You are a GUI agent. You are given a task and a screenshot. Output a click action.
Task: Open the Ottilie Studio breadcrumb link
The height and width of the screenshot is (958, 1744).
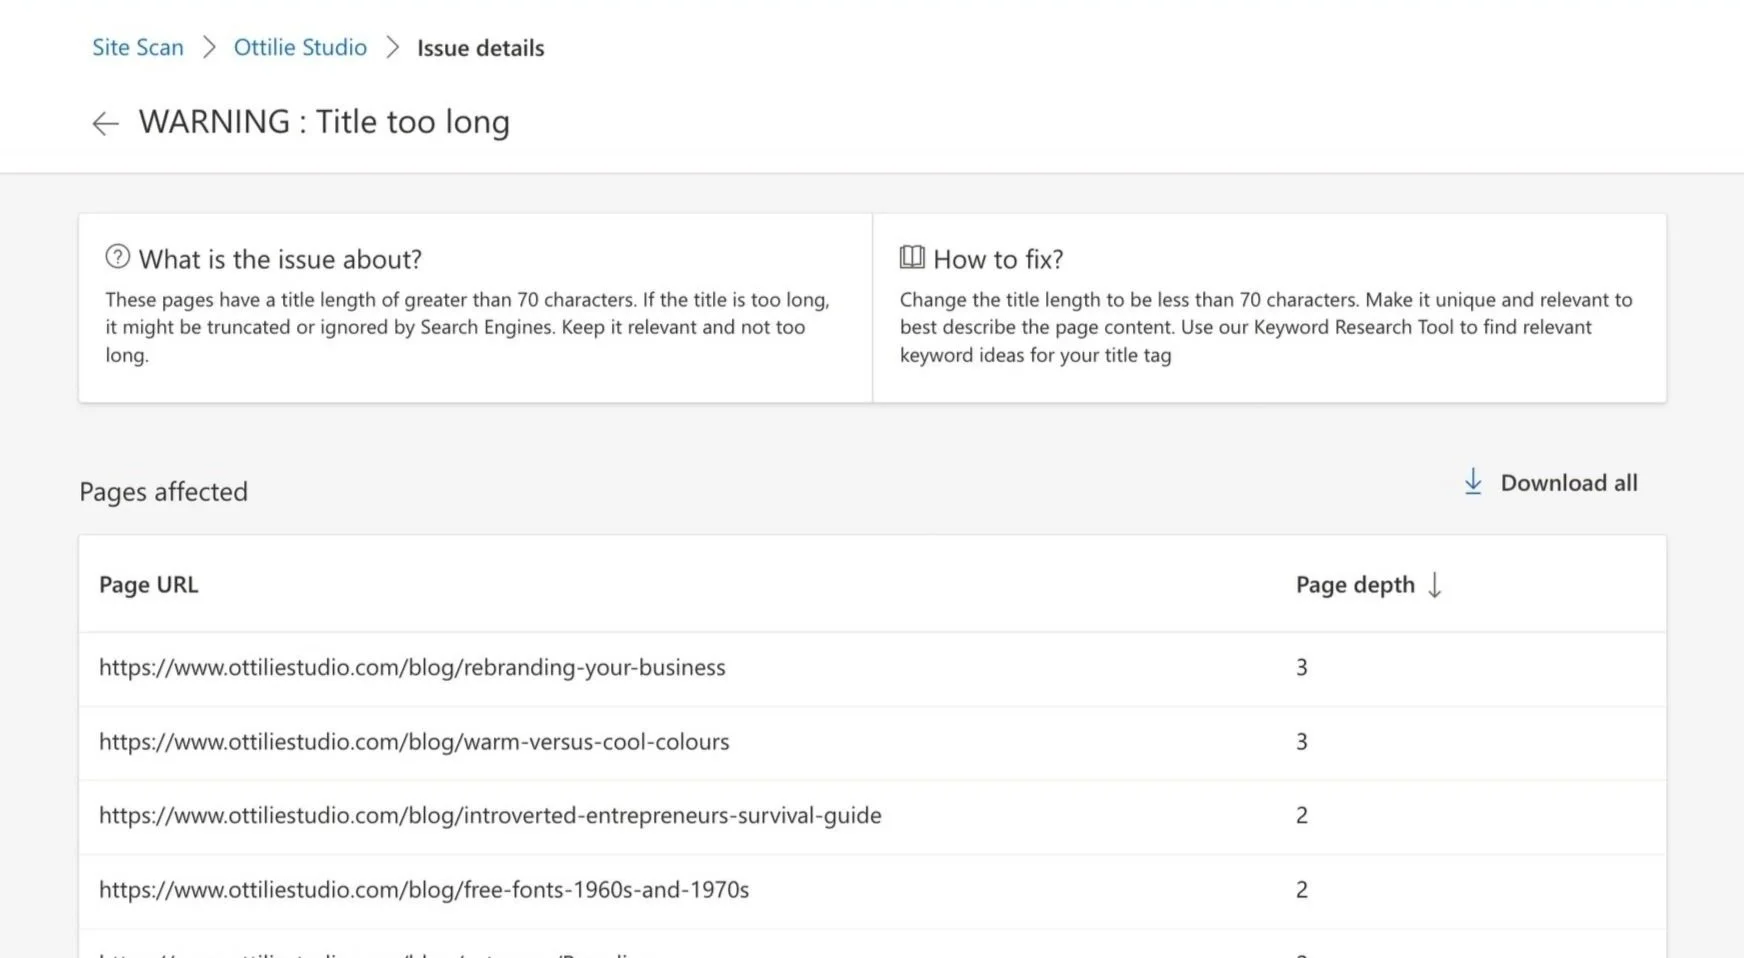click(299, 47)
